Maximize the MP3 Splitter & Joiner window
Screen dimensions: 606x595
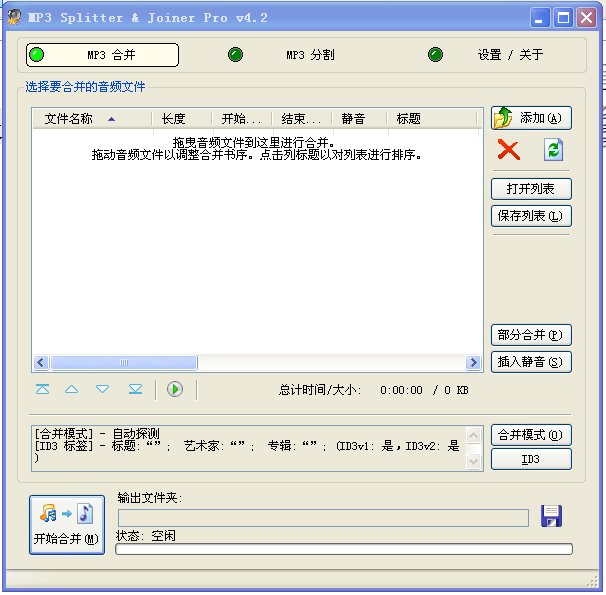(x=563, y=18)
